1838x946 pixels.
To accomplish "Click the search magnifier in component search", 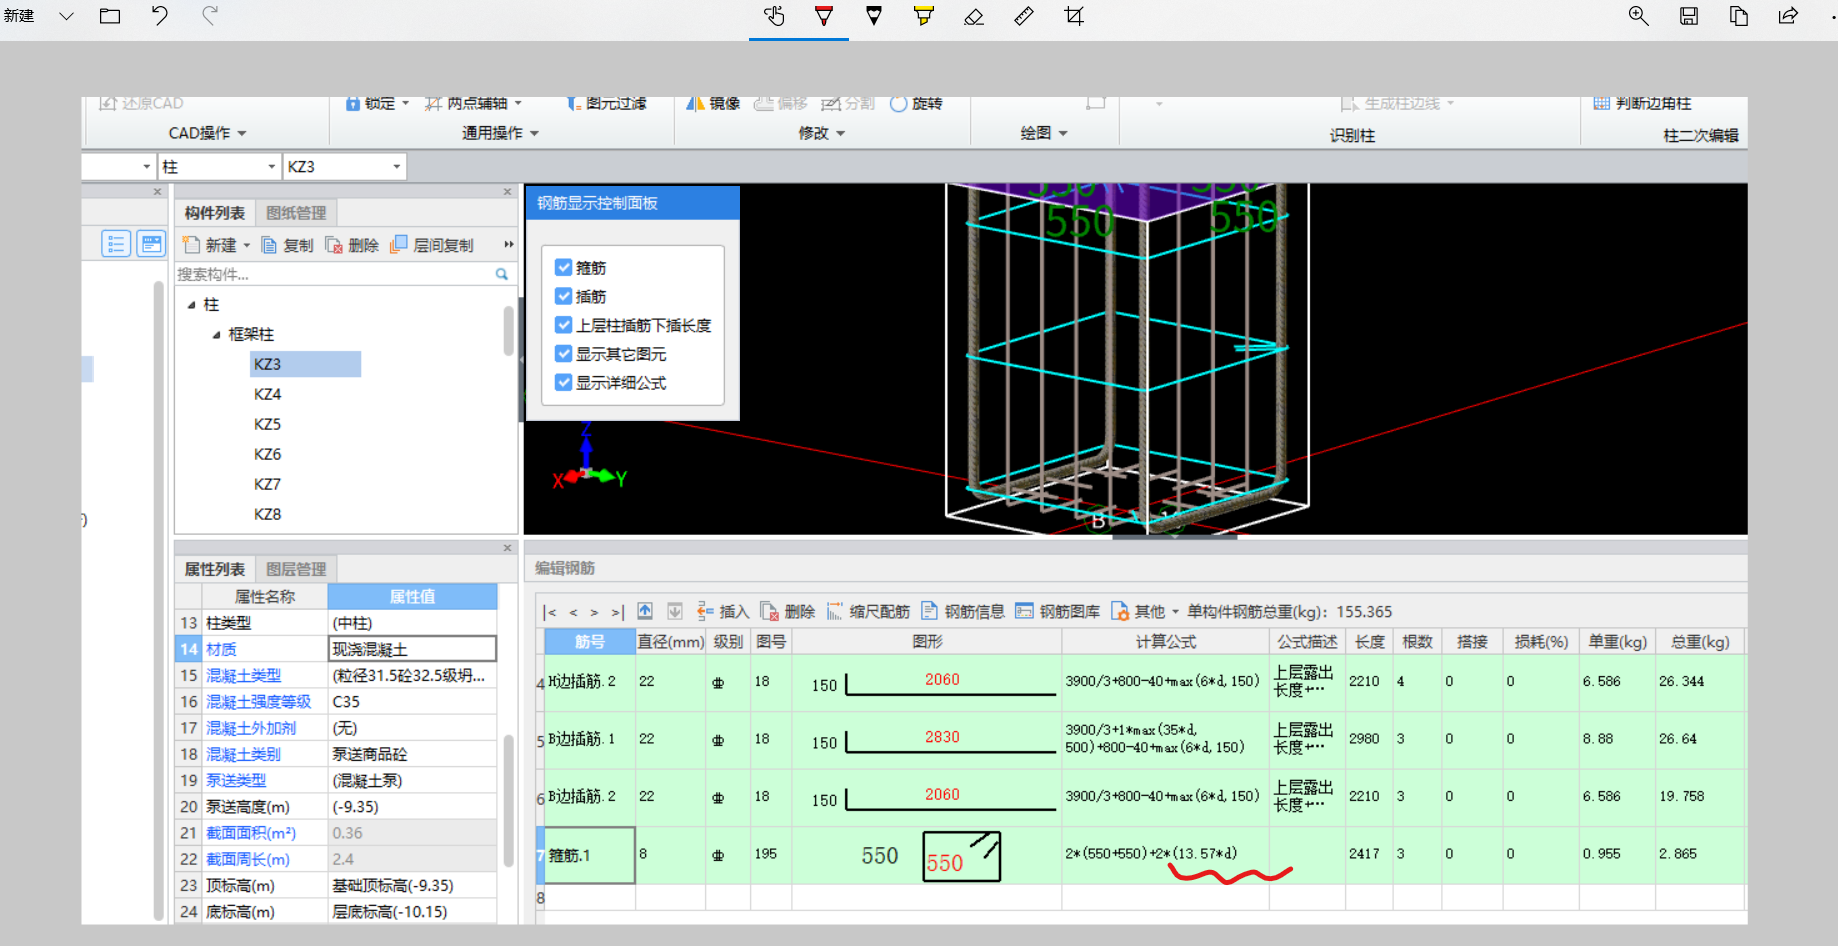I will pos(502,274).
